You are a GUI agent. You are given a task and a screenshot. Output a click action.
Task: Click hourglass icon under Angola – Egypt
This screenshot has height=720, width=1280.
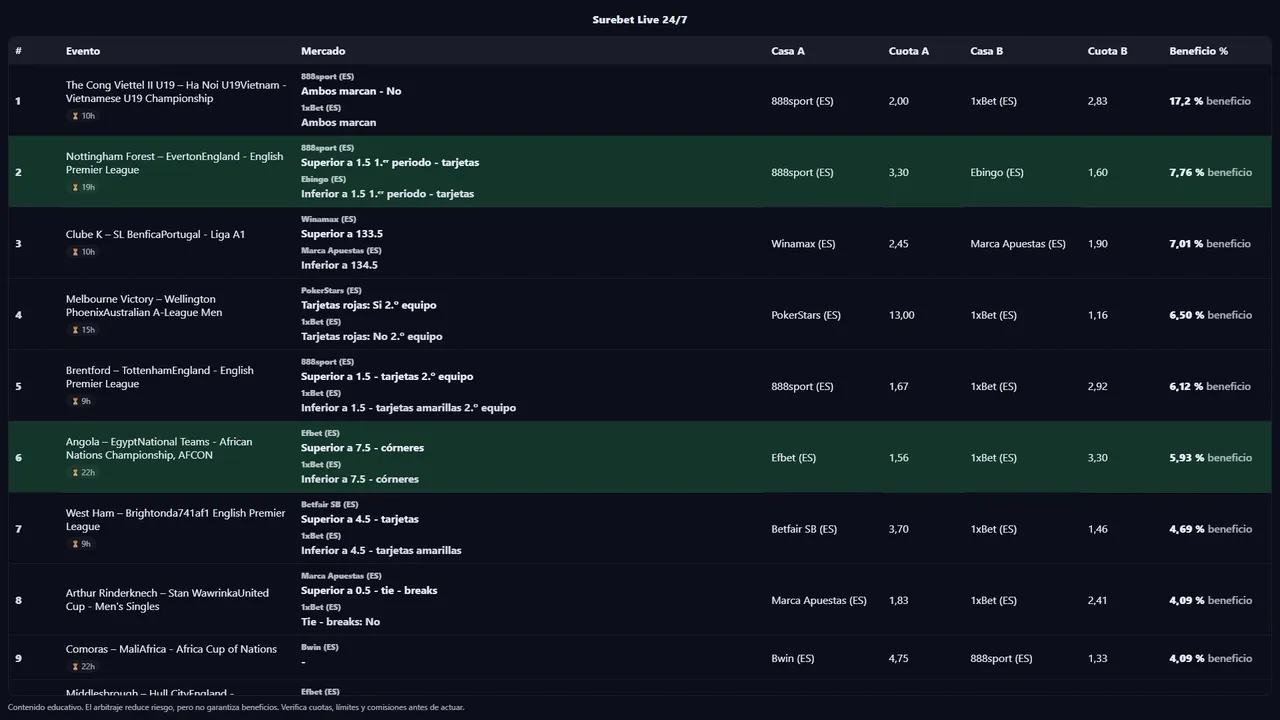tap(75, 472)
